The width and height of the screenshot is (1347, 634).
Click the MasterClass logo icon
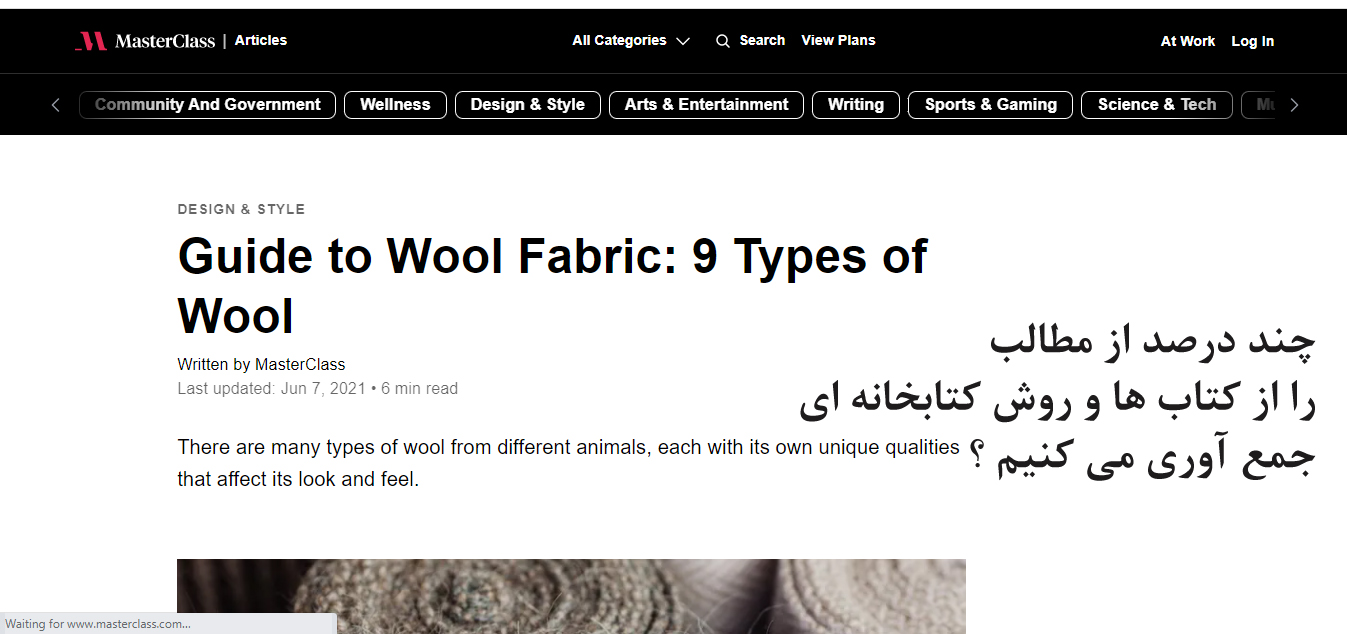92,41
